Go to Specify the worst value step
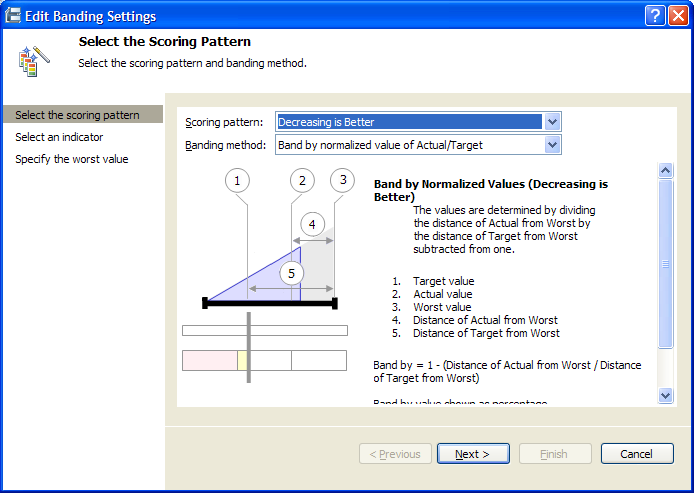The image size is (694, 493). click(72, 159)
